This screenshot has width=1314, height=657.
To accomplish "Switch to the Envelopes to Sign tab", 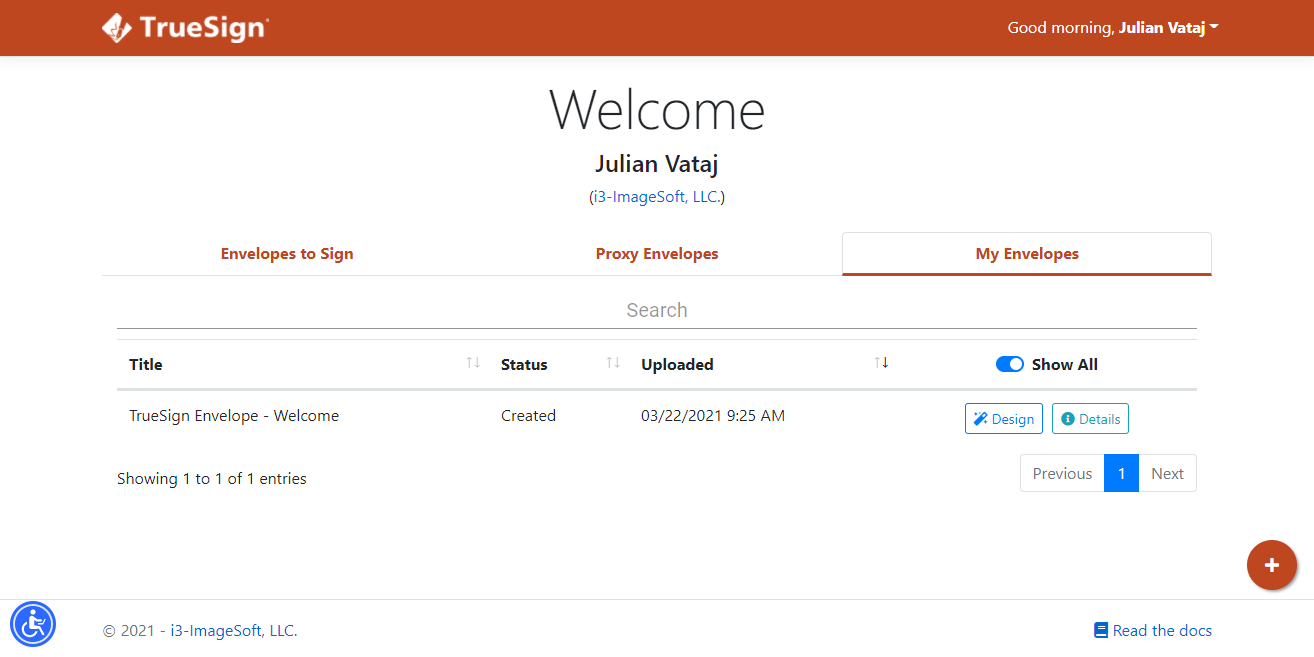I will coord(286,253).
